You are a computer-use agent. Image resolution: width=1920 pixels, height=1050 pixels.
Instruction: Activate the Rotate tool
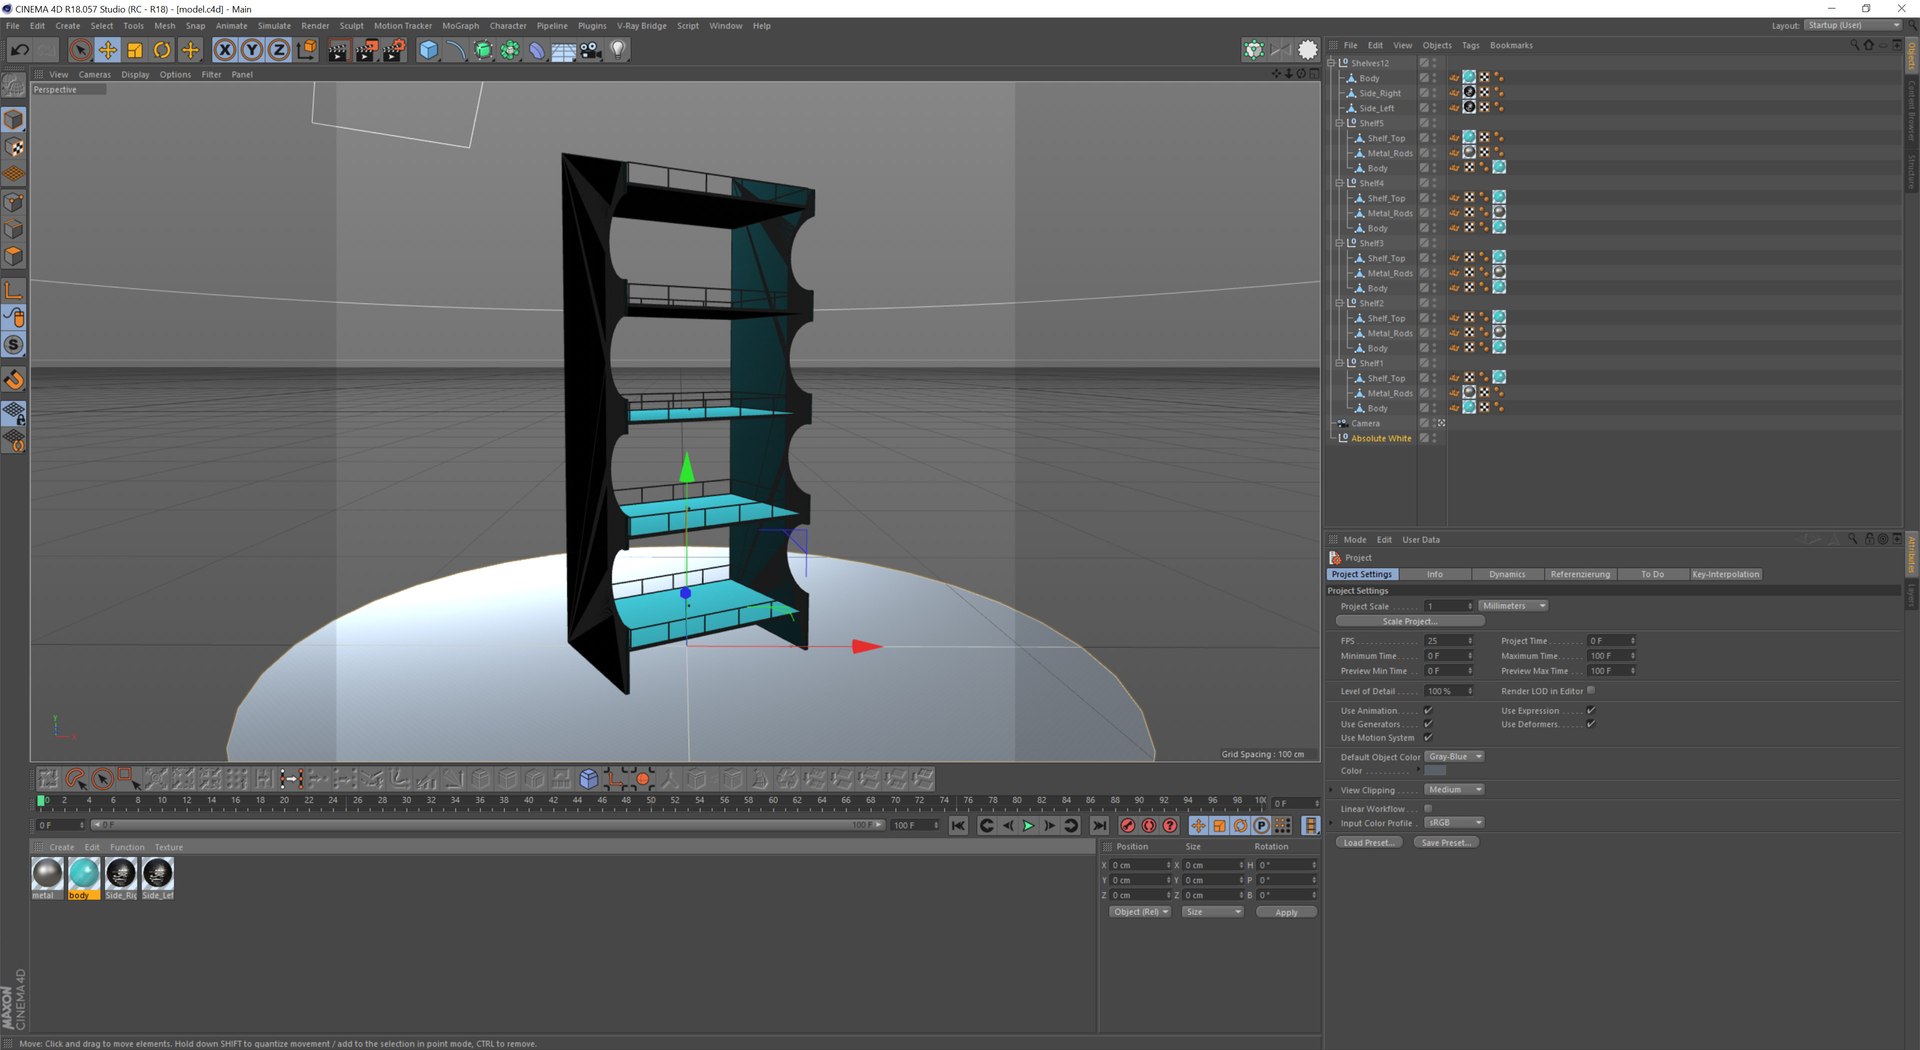pos(162,50)
